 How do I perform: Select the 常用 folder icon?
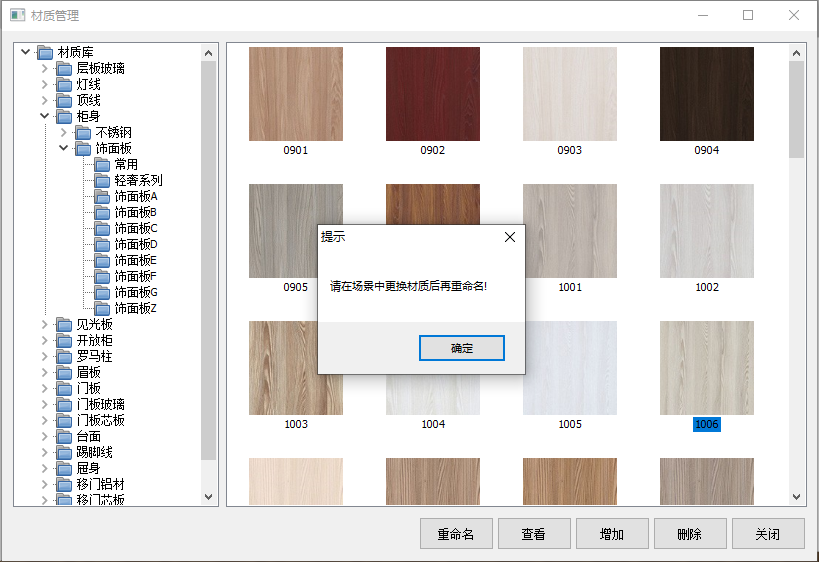pyautogui.click(x=102, y=165)
